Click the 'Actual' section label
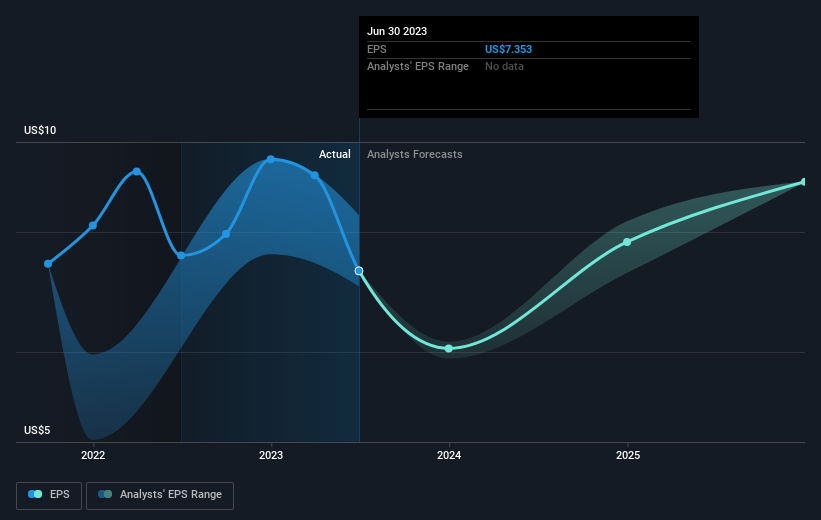 335,154
